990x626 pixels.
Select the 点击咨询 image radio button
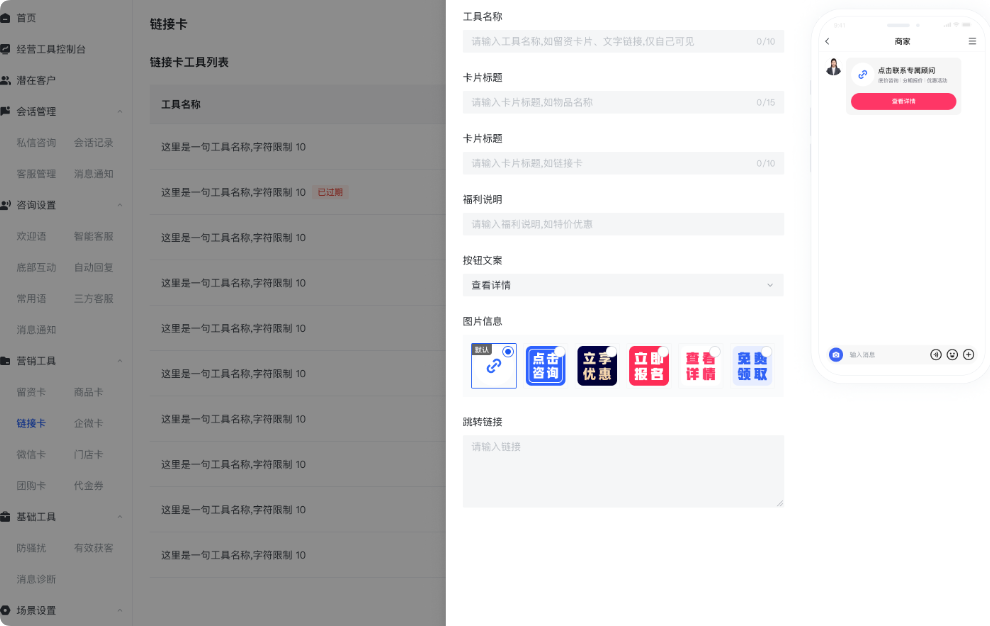(559, 351)
